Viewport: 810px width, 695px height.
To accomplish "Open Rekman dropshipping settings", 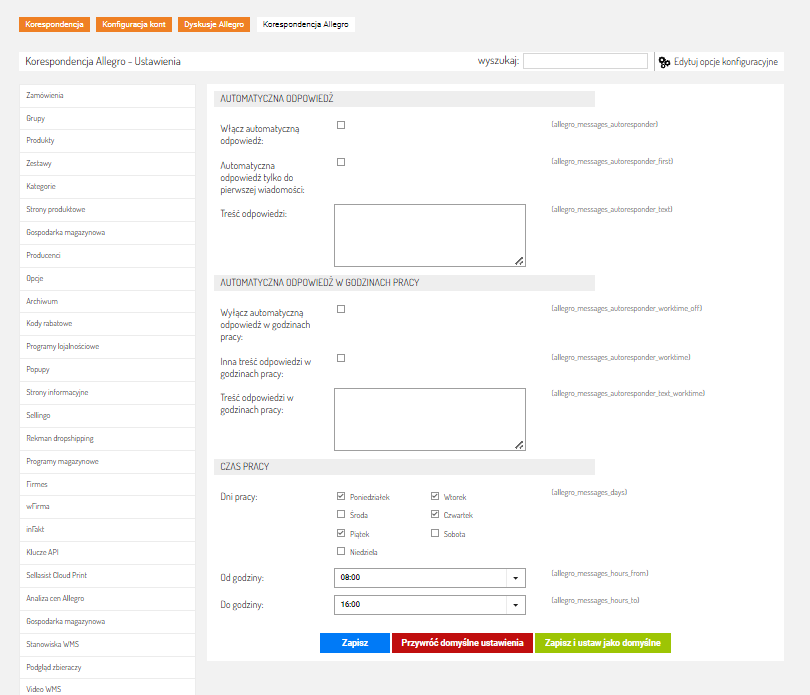I will (107, 439).
